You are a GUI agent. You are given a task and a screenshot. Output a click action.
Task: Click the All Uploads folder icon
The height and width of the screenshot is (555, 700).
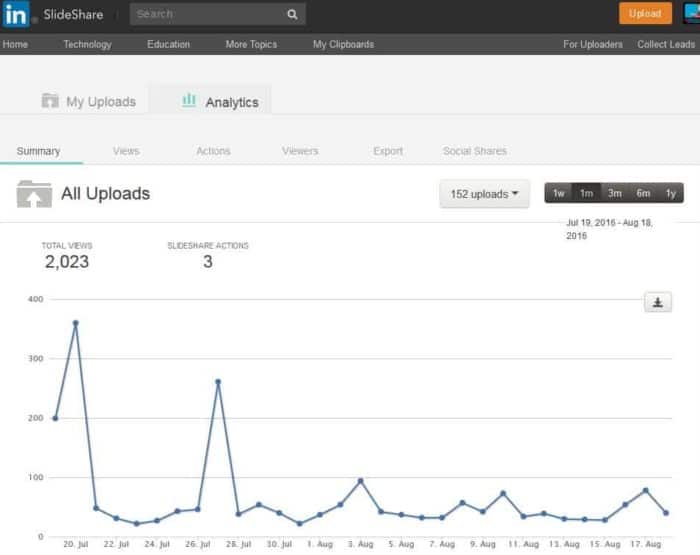34,194
